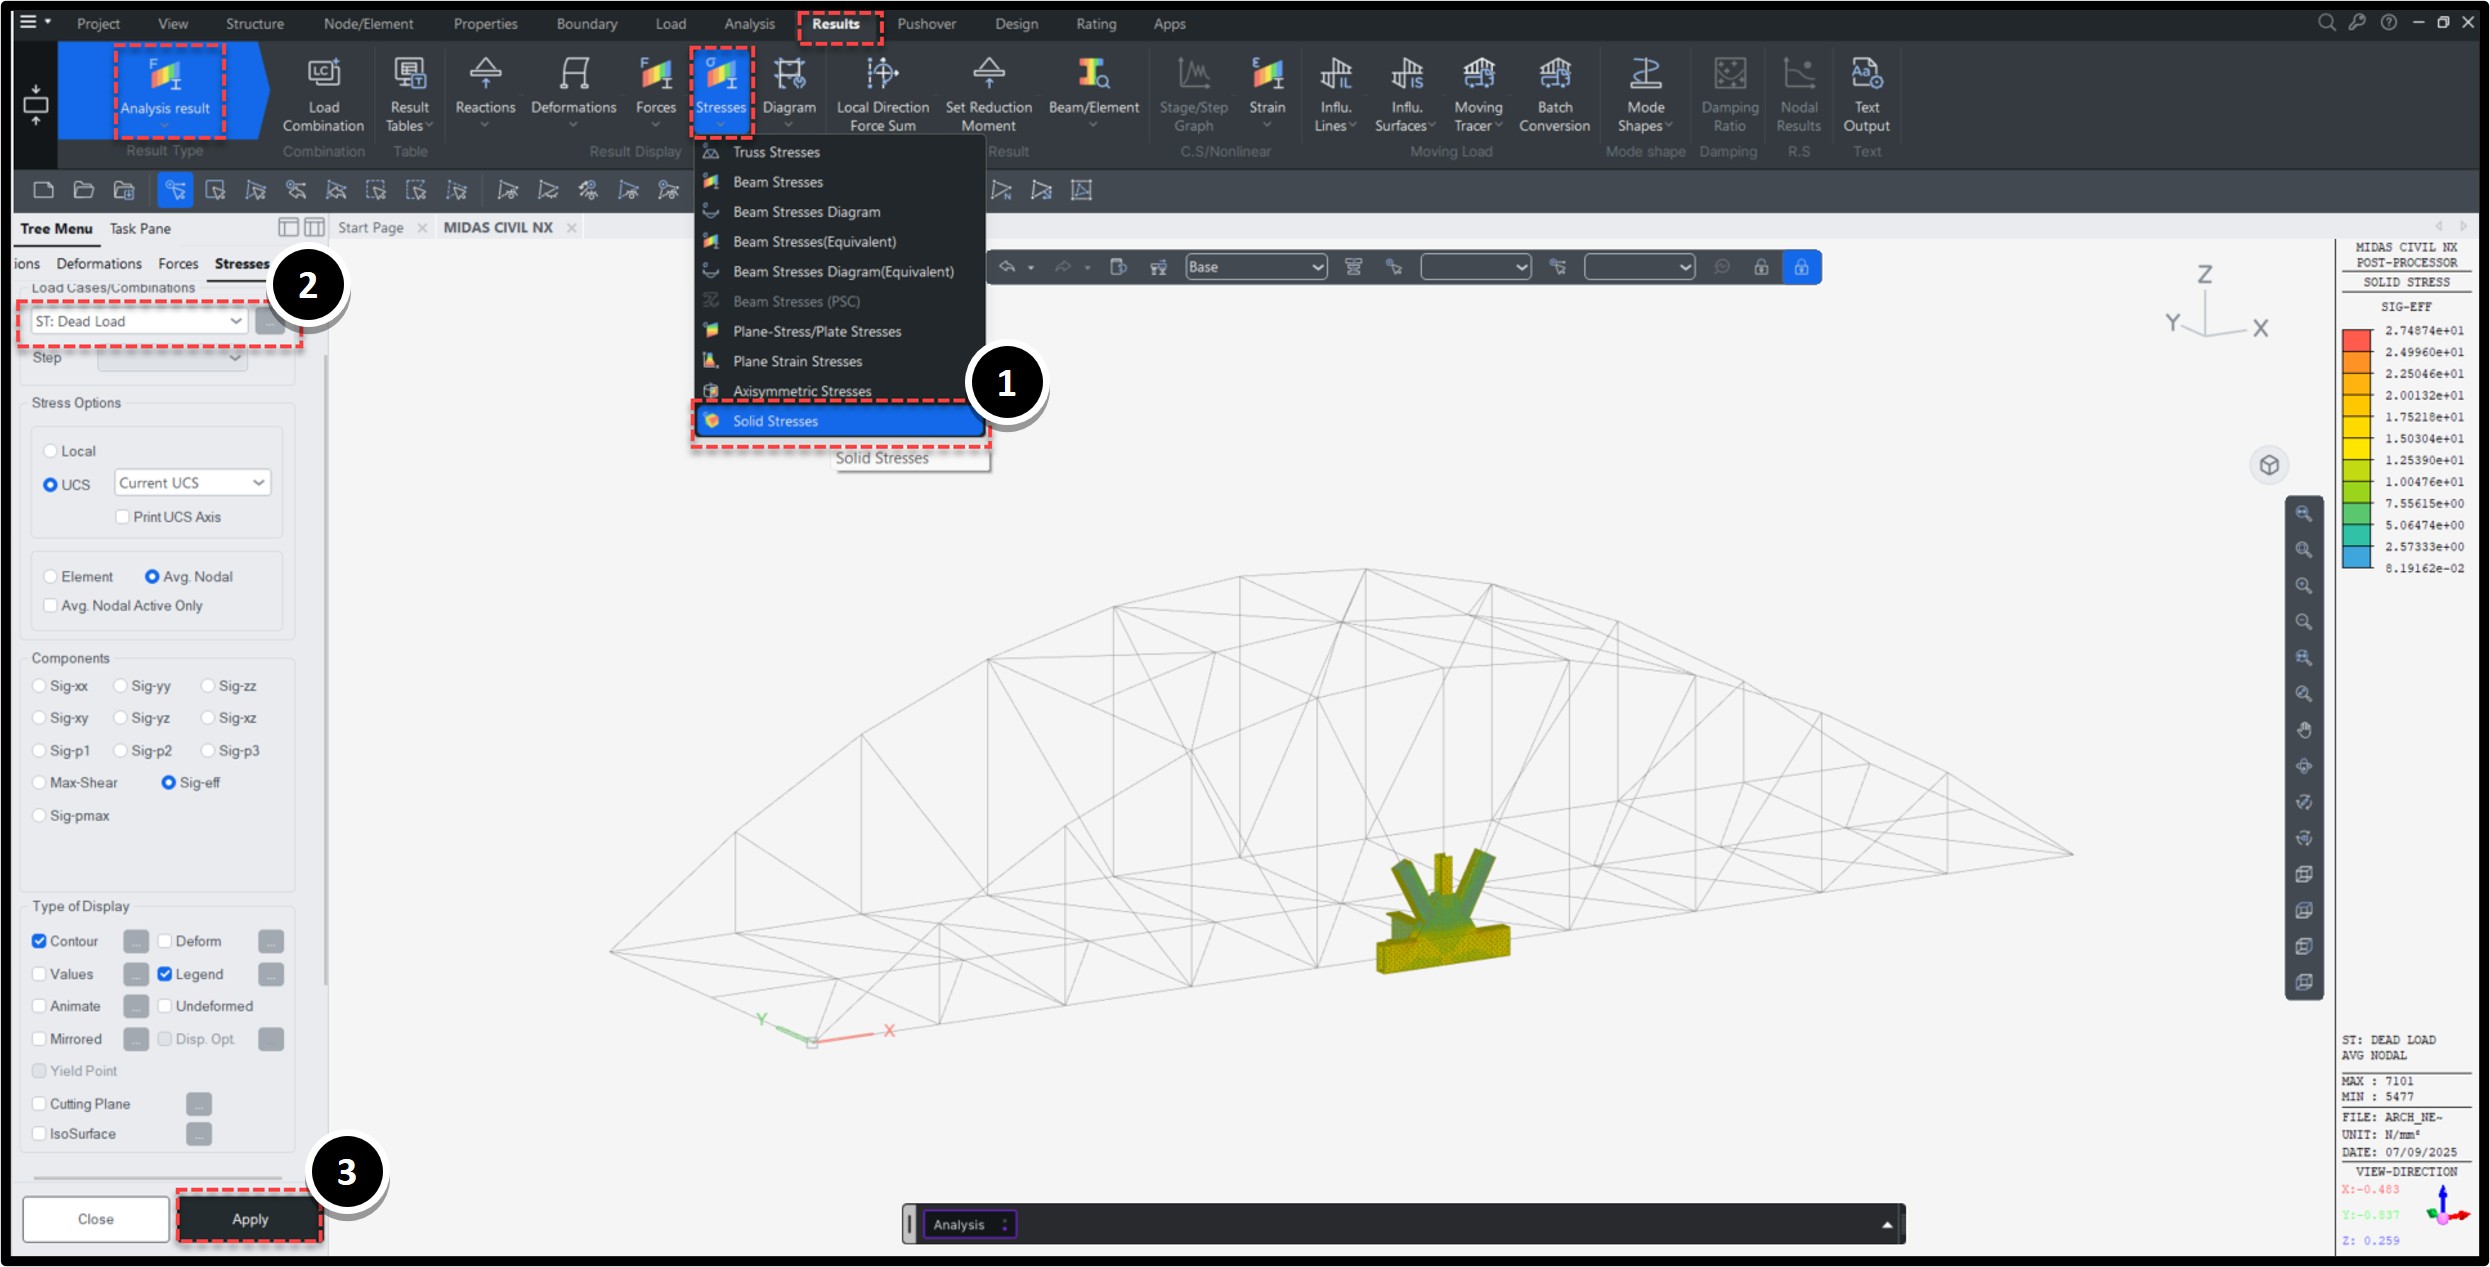2490x1267 pixels.
Task: Toggle the Mirrored display checkbox
Action: click(x=40, y=1038)
